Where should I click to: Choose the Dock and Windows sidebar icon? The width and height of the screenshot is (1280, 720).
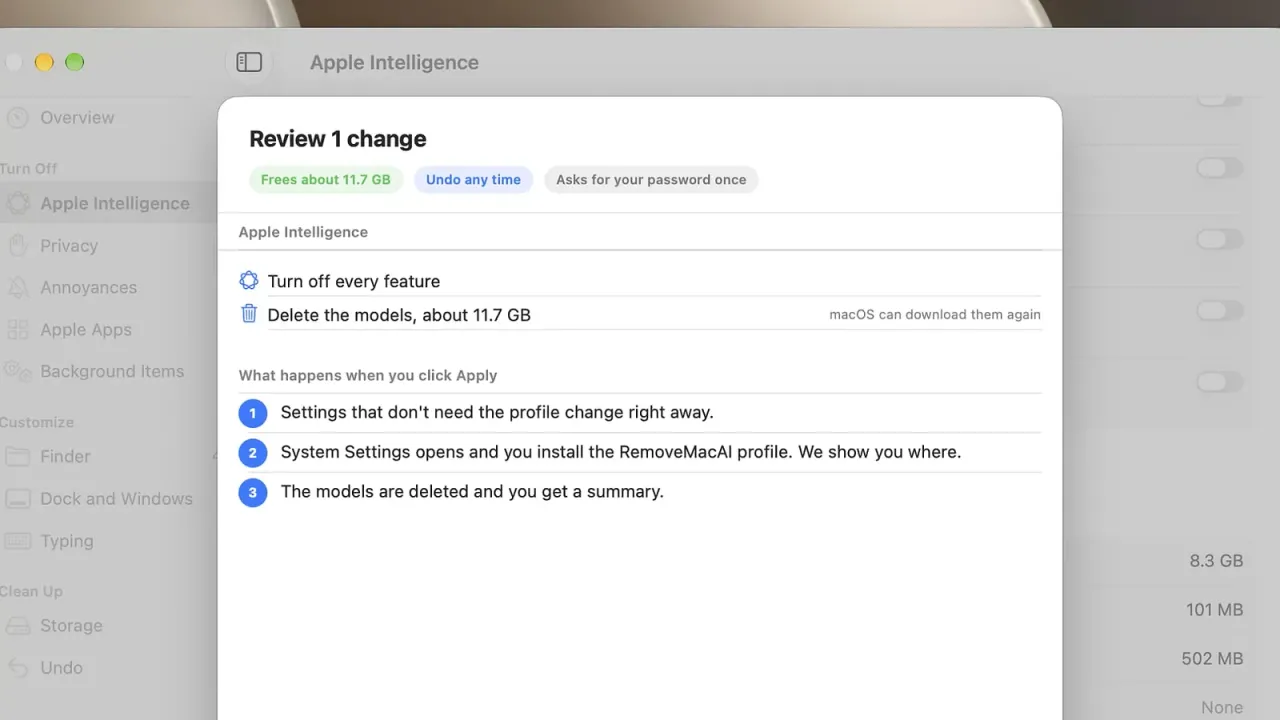point(18,498)
